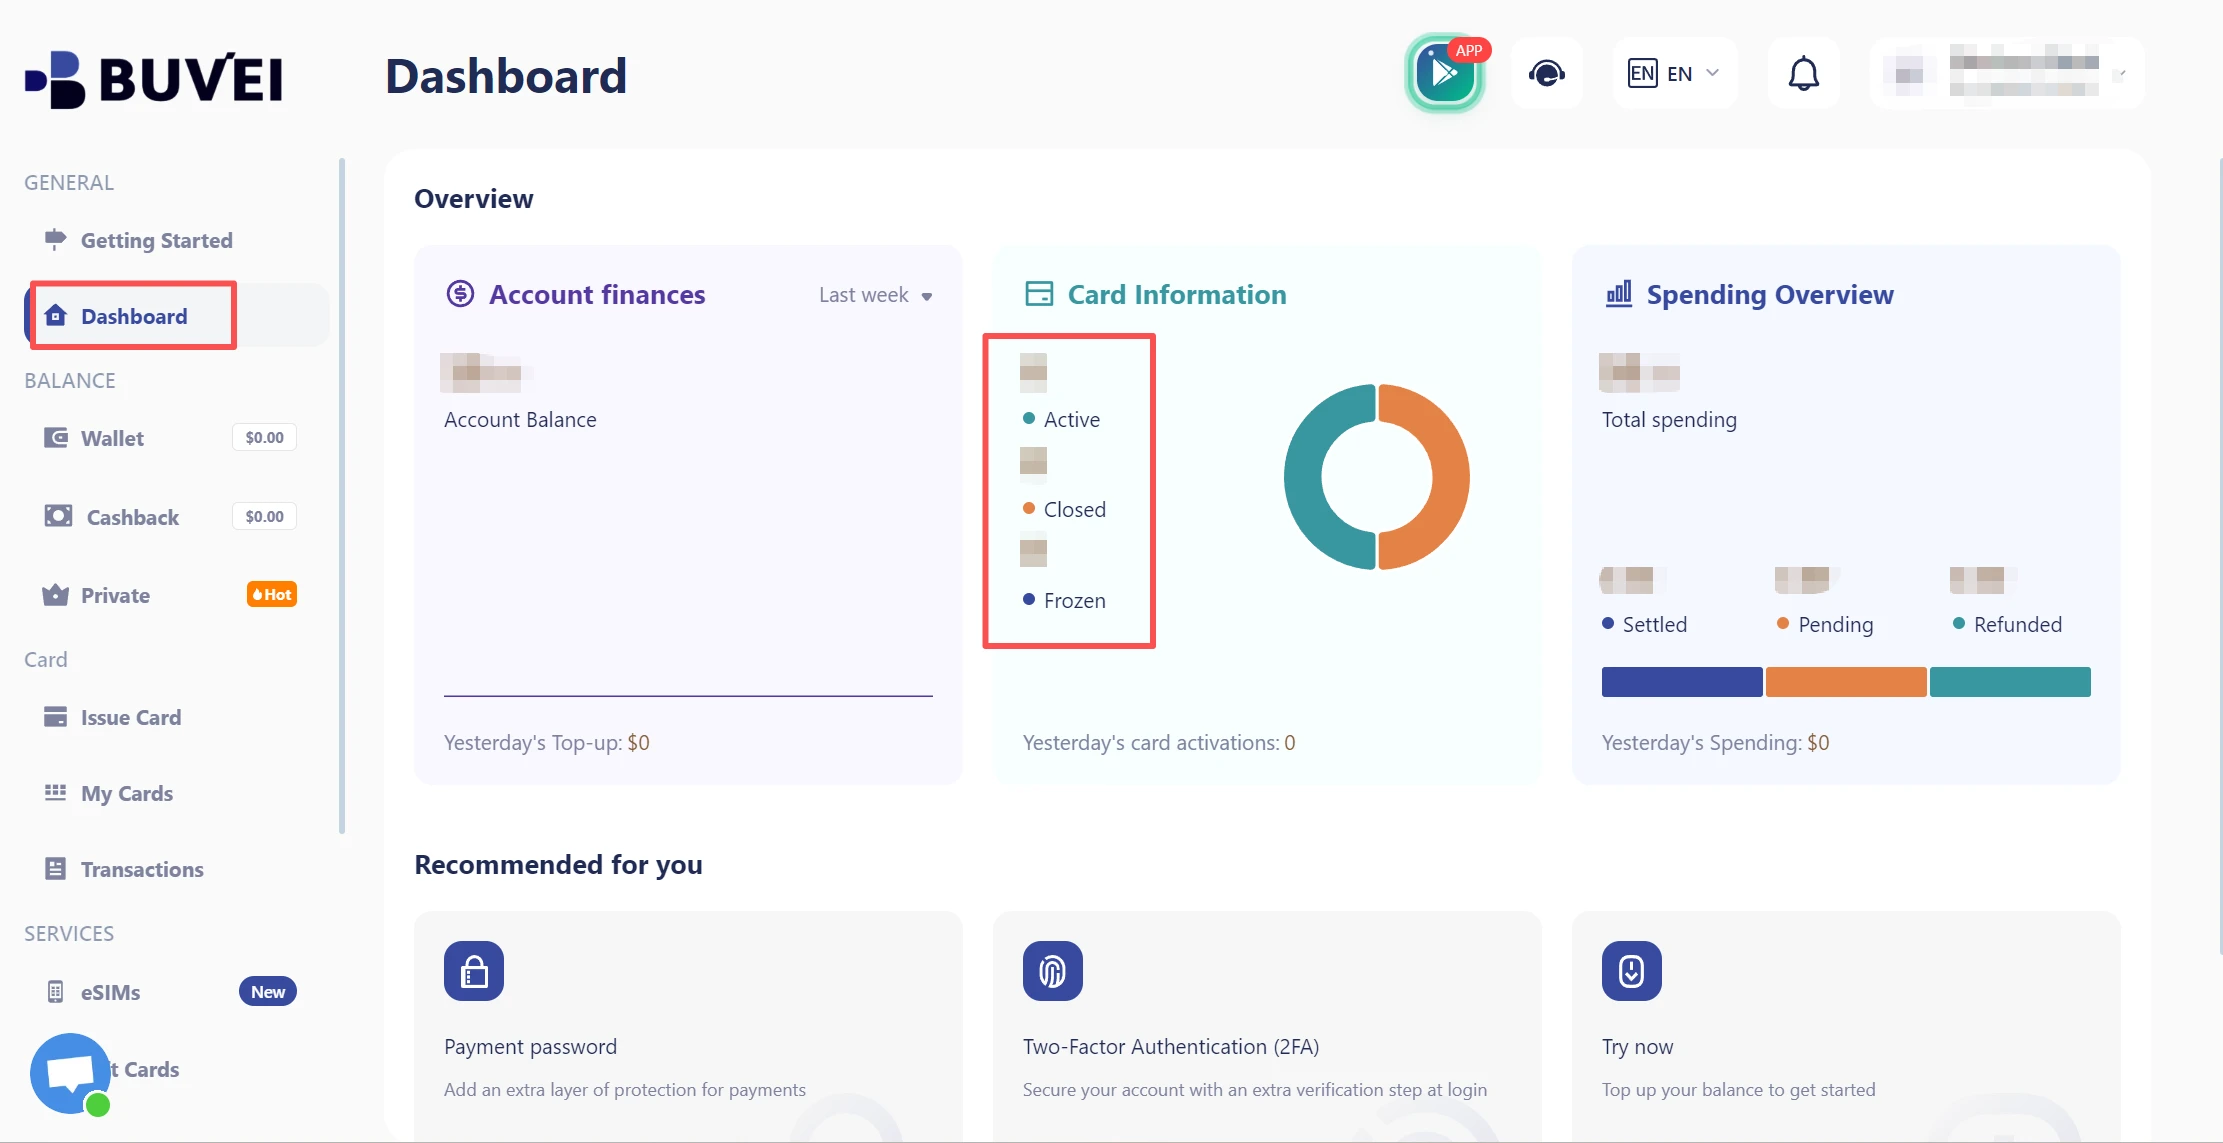Click the Private crown icon
This screenshot has height=1143, width=2223.
(x=55, y=595)
